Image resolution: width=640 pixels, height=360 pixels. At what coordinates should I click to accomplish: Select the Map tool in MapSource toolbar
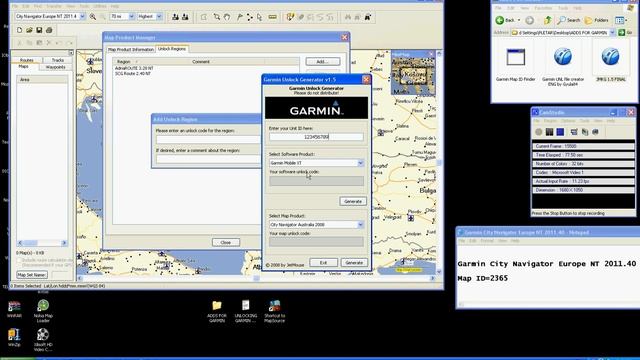[204, 17]
